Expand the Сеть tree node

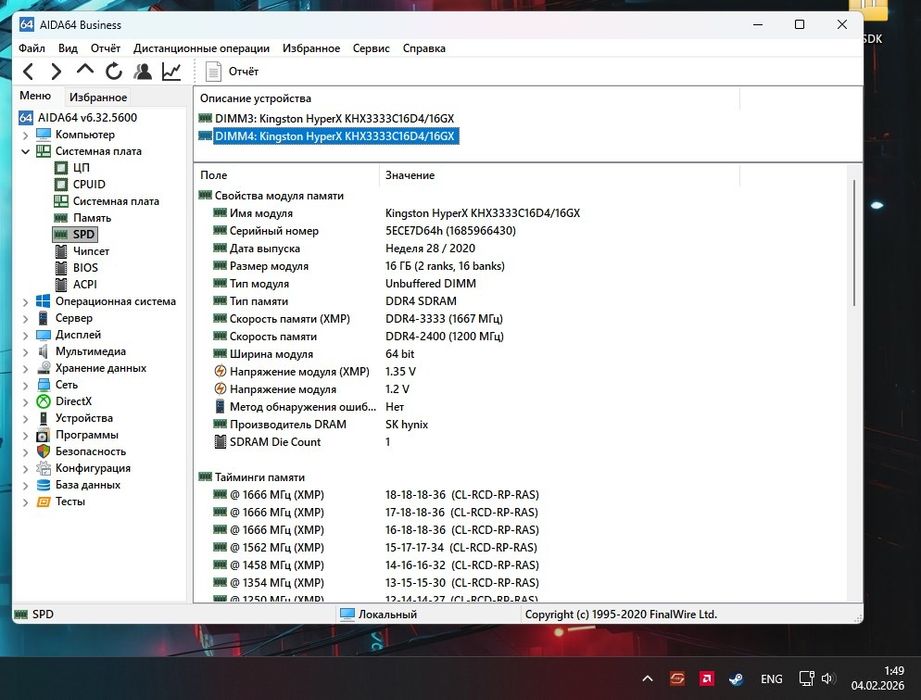25,385
